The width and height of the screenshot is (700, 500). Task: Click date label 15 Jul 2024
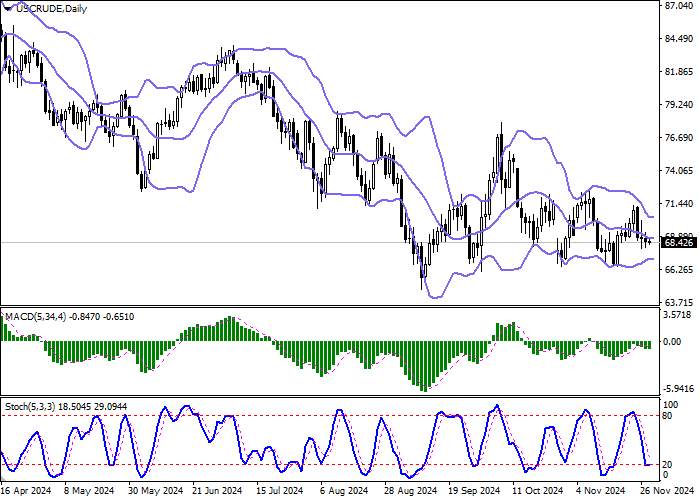282,491
